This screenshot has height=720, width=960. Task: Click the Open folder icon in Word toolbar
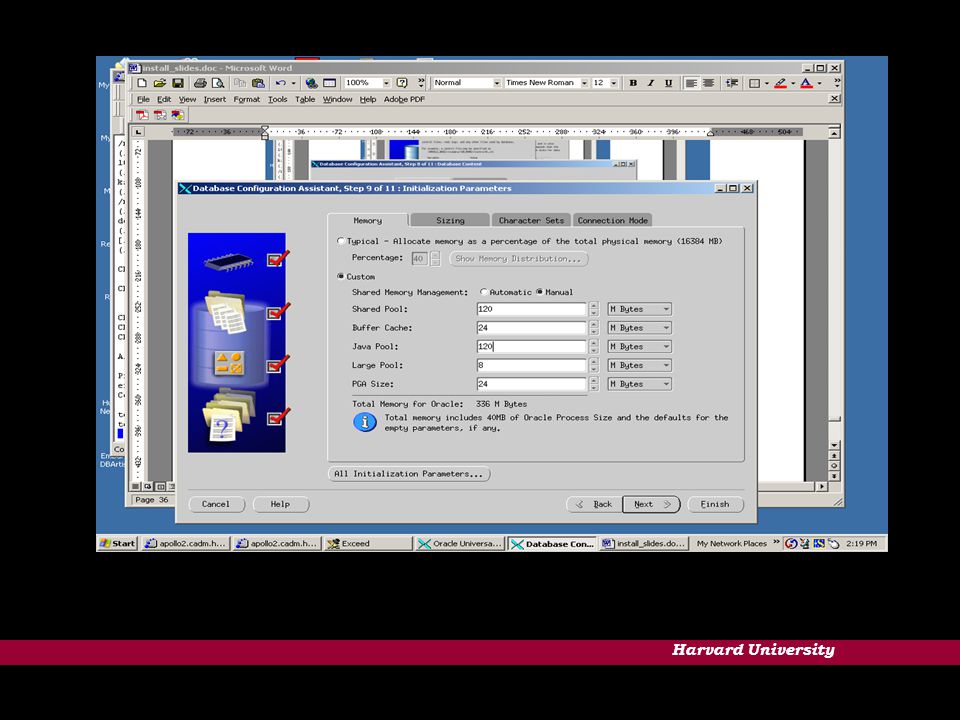click(160, 83)
